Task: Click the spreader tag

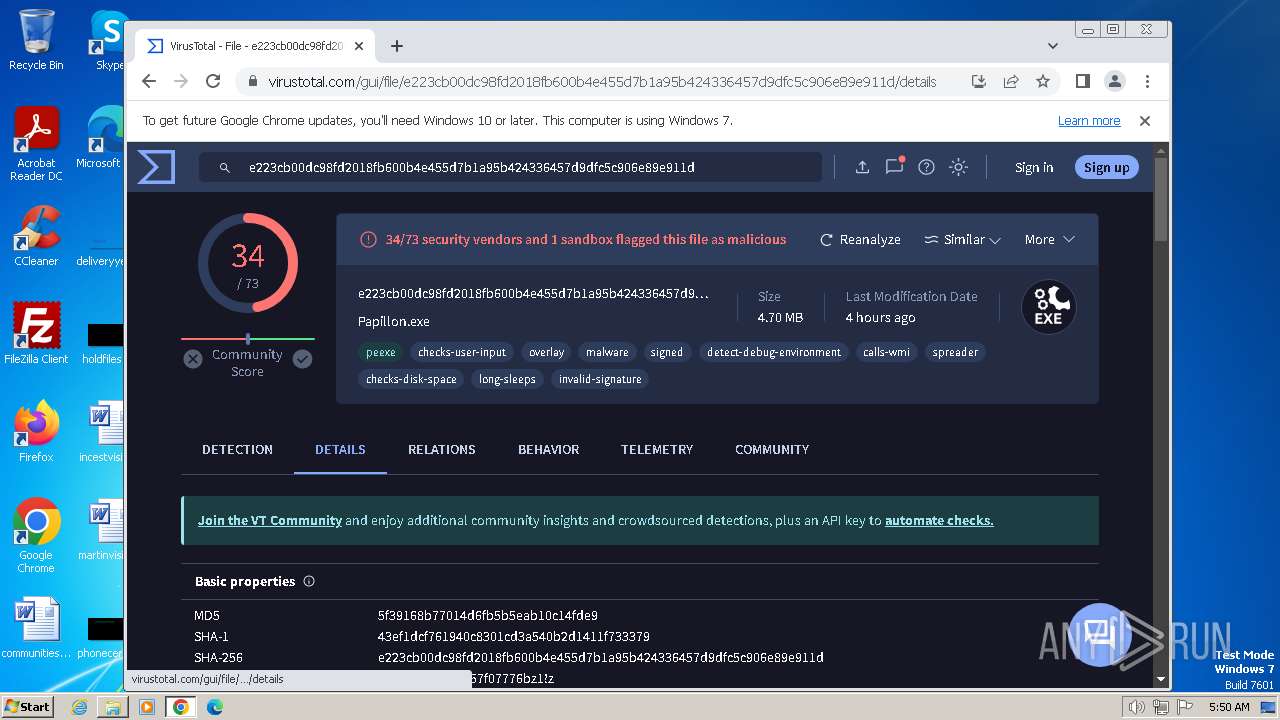Action: pos(955,352)
